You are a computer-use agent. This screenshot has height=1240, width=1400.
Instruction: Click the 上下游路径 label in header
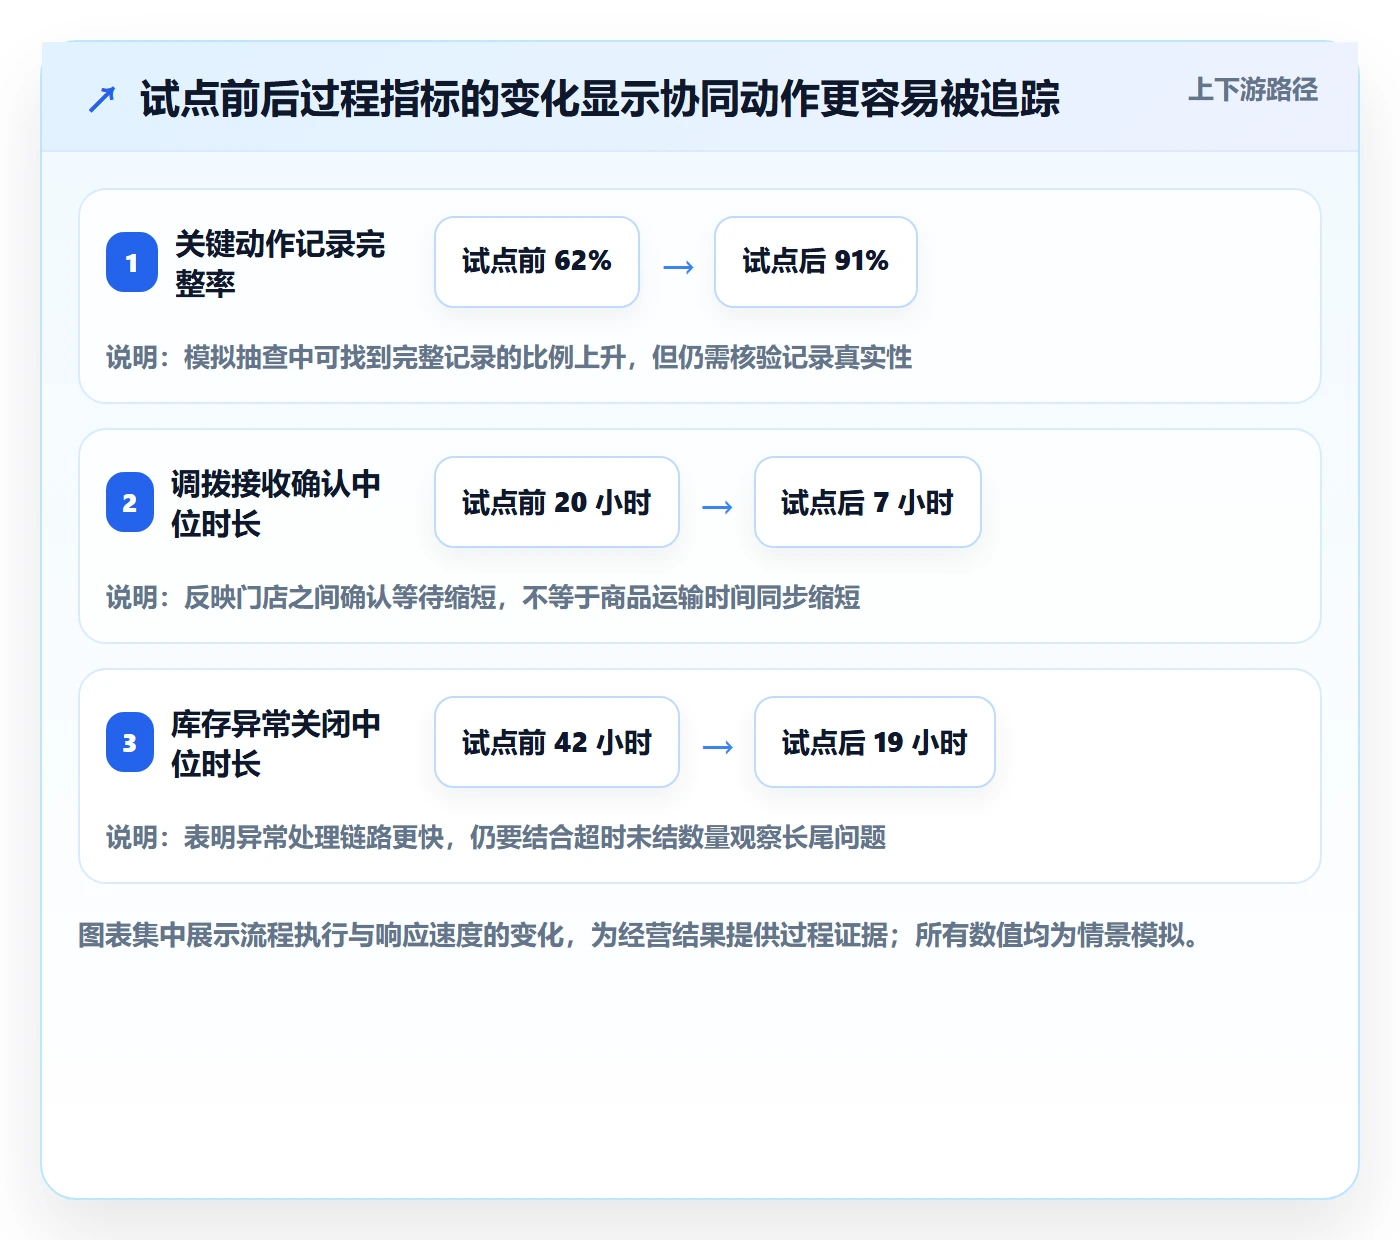[x=1253, y=90]
